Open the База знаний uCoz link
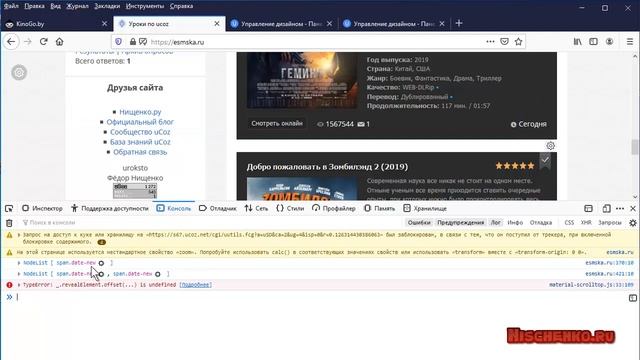 140,142
